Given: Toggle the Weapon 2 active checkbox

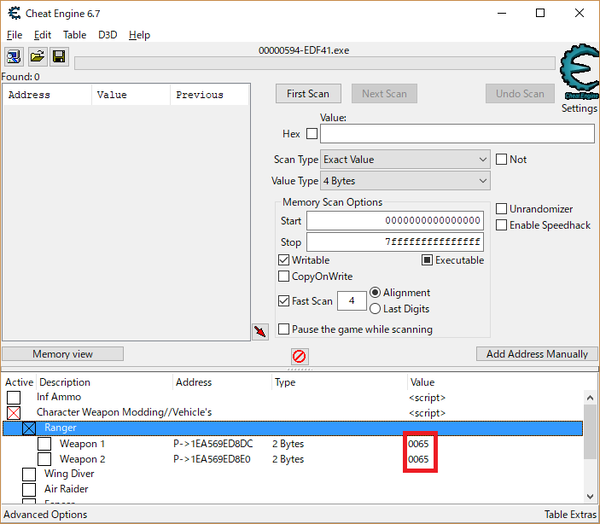Looking at the screenshot, I should (x=44, y=459).
